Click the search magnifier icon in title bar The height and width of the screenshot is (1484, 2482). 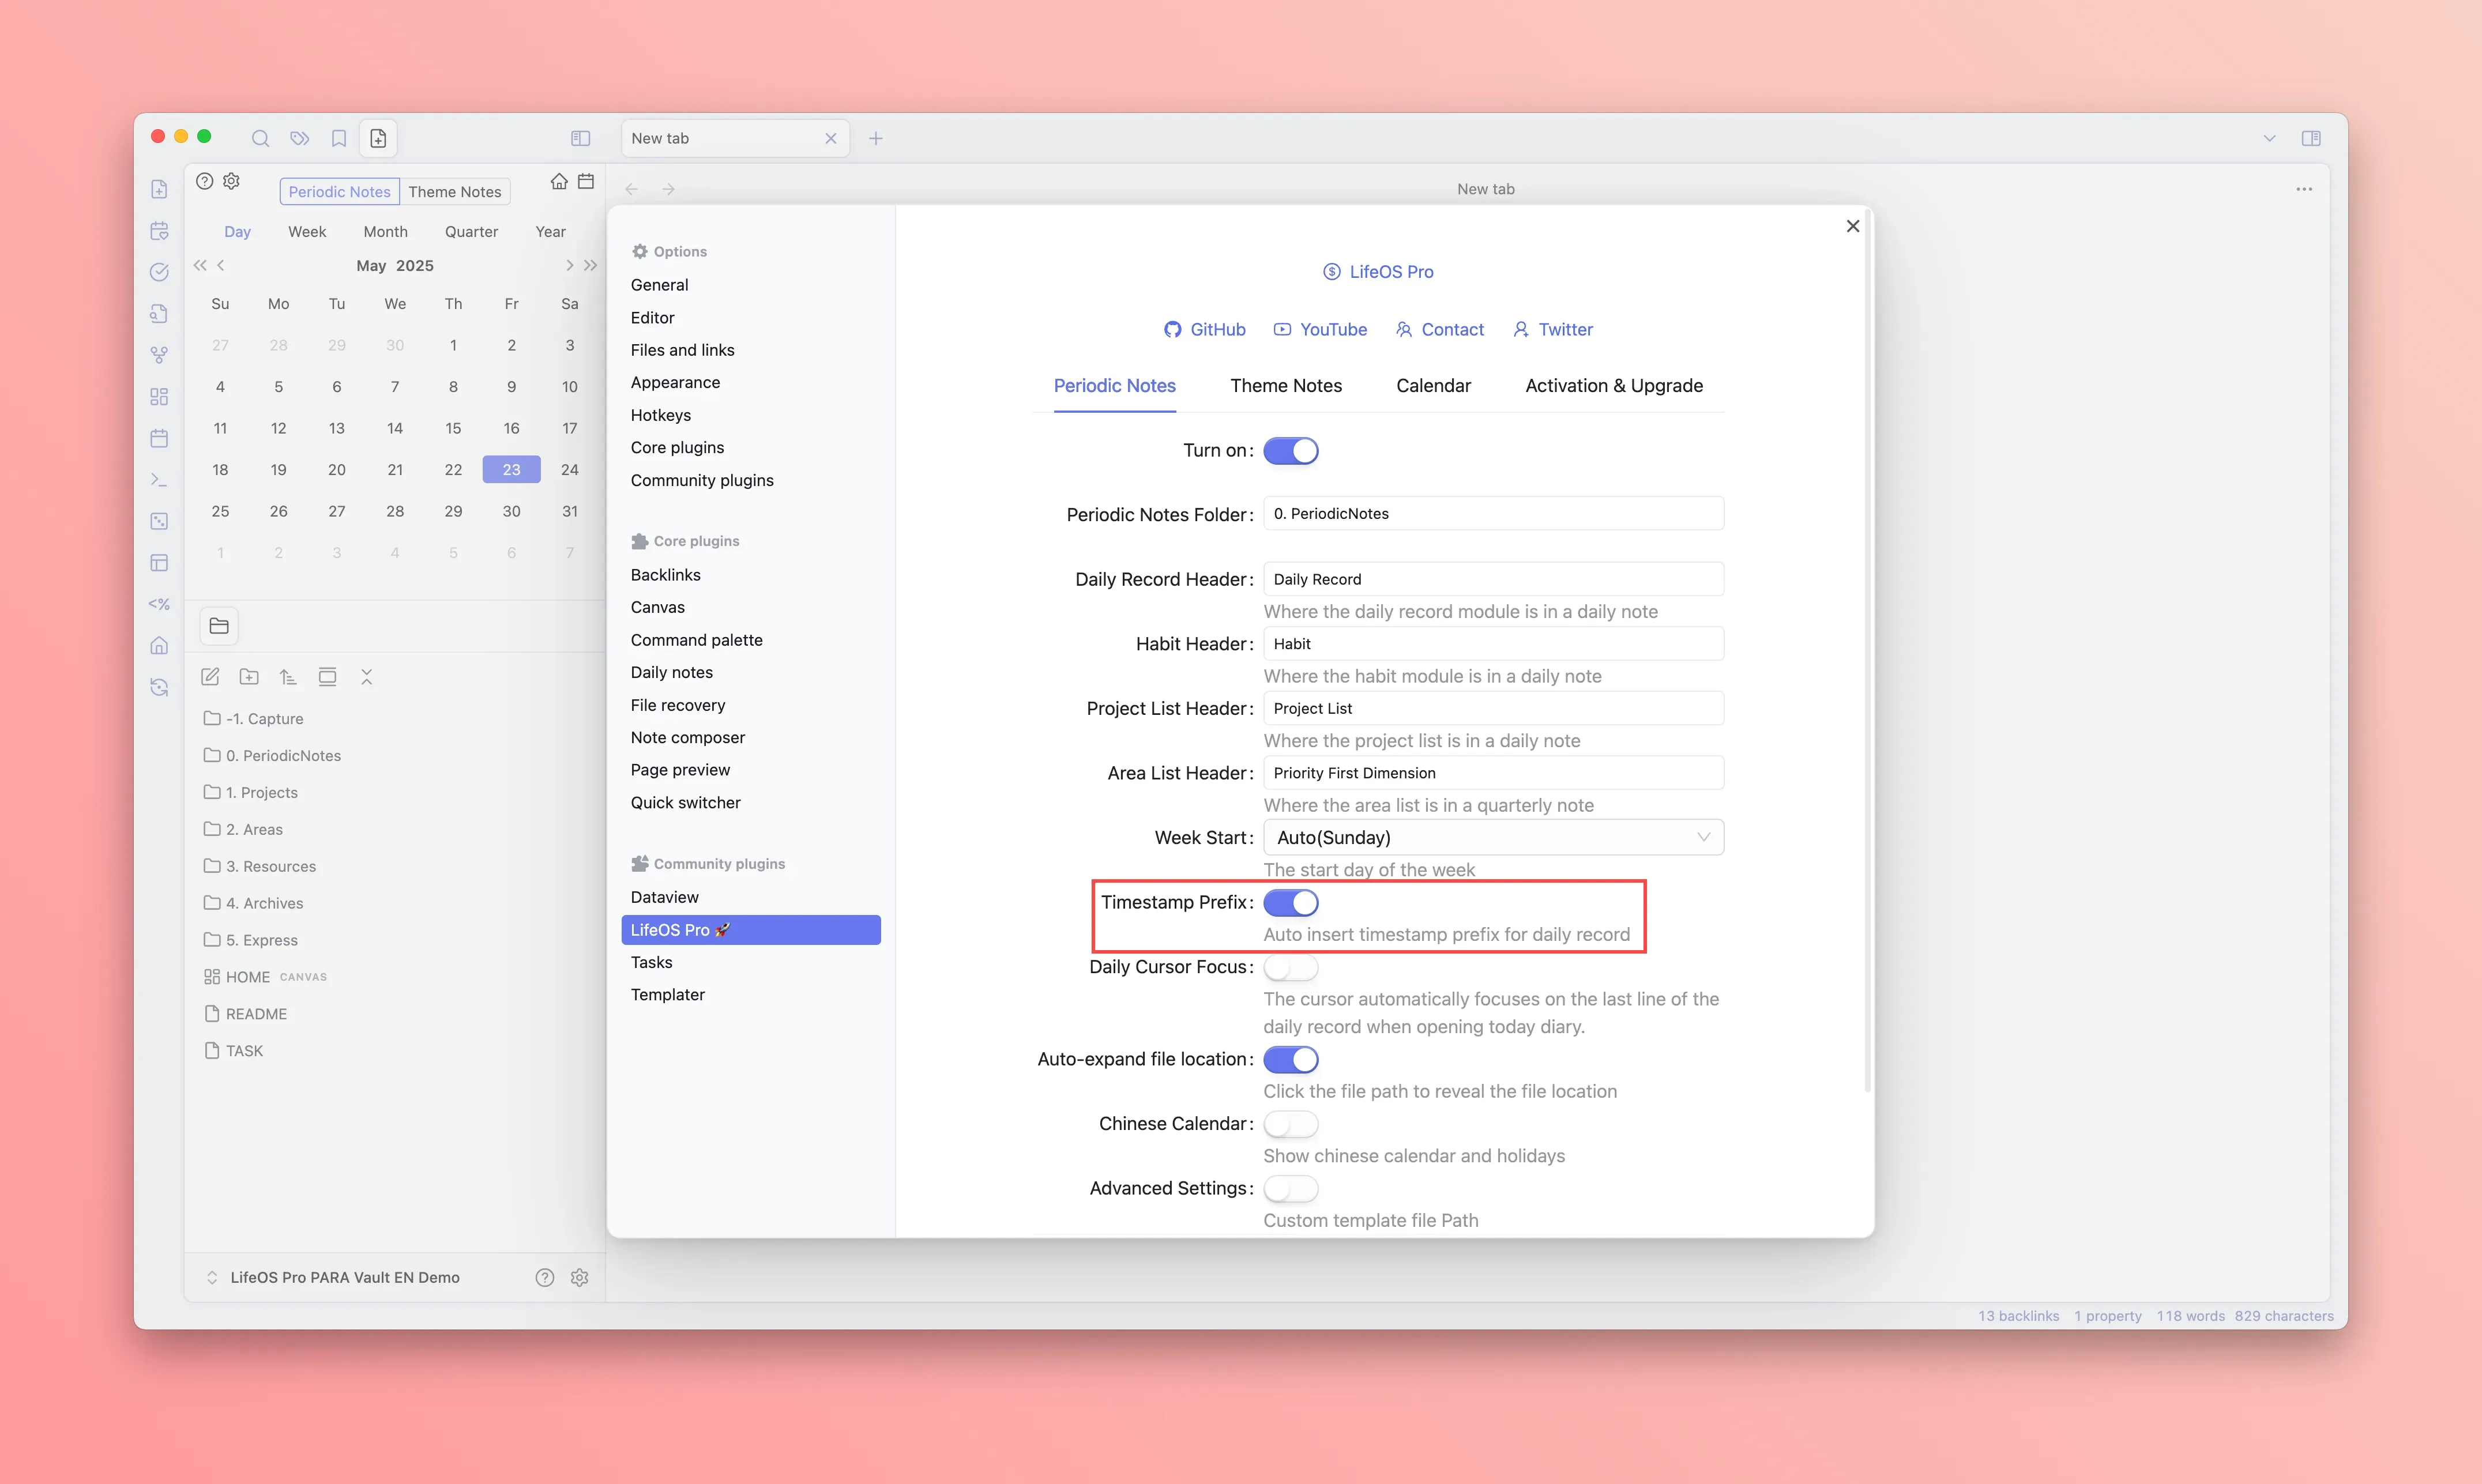[x=260, y=138]
